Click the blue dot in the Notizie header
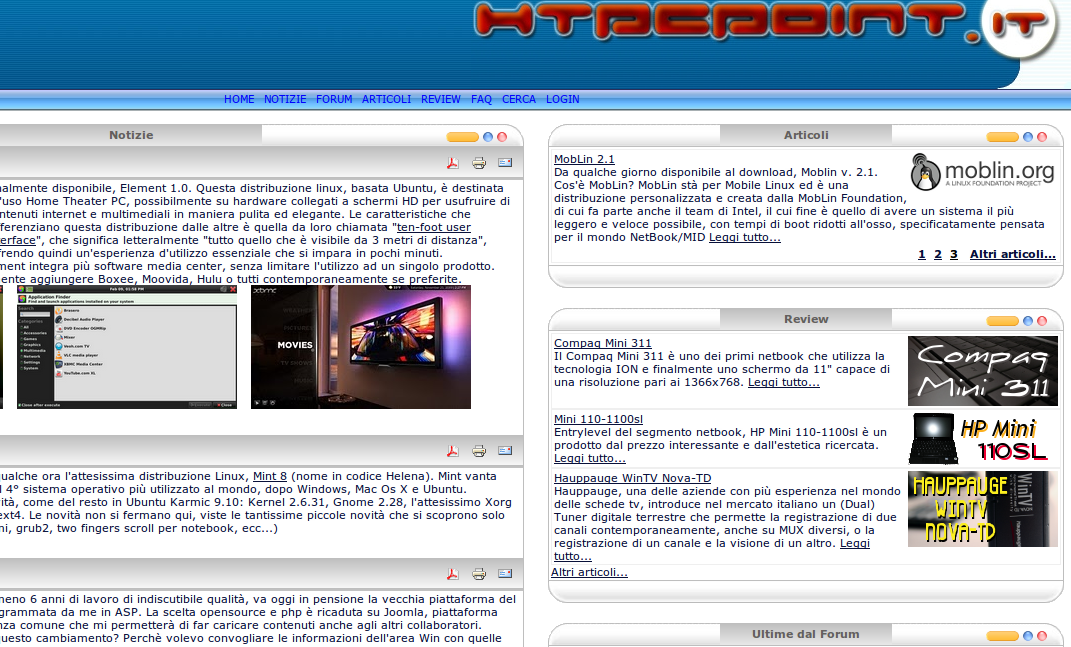The image size is (1071, 647). [x=488, y=137]
